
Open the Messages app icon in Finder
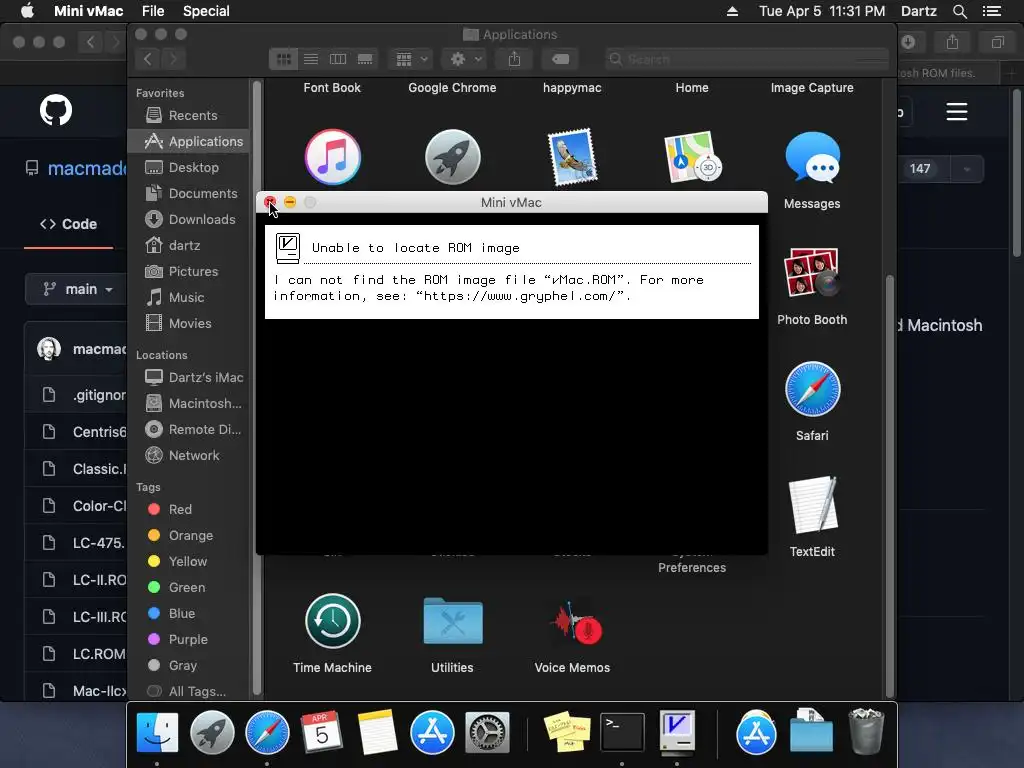[x=812, y=158]
